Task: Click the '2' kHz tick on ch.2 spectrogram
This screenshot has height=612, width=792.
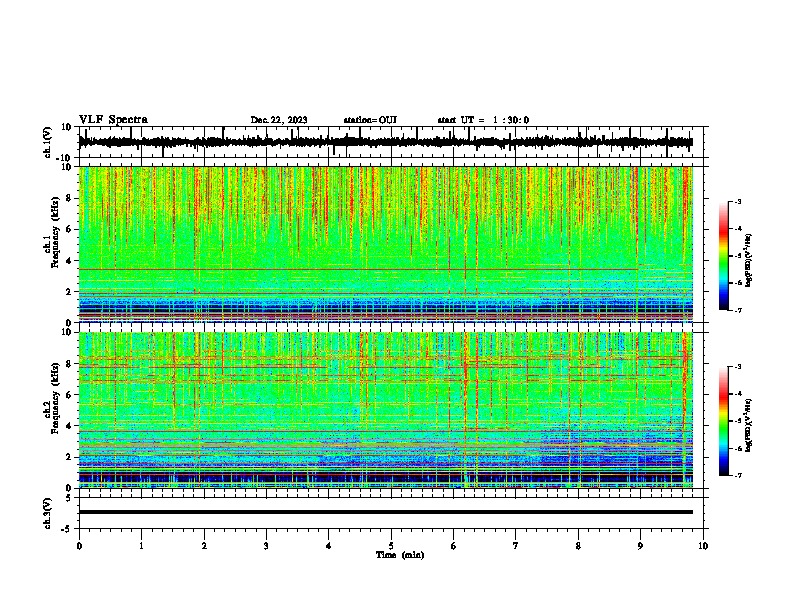Action: [x=70, y=457]
